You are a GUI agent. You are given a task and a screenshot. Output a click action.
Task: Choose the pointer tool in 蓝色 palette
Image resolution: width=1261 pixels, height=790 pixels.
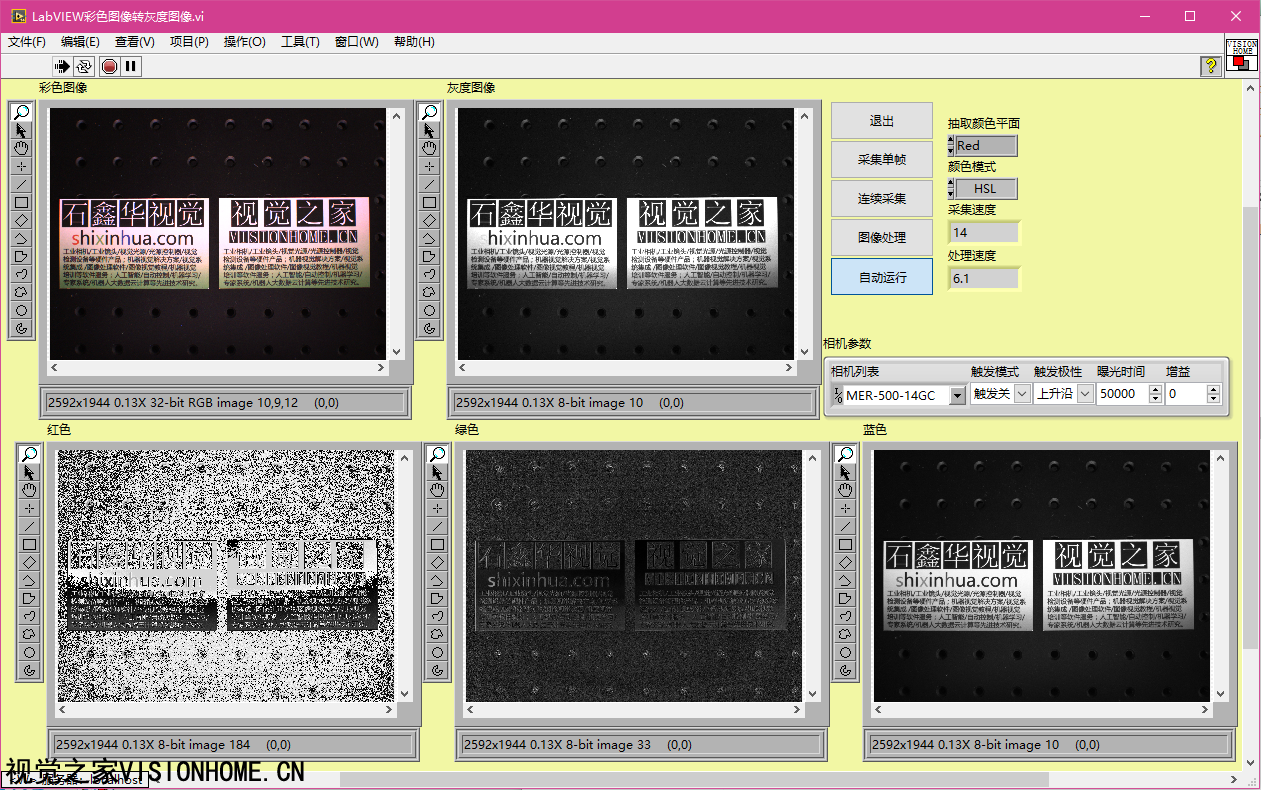845,472
